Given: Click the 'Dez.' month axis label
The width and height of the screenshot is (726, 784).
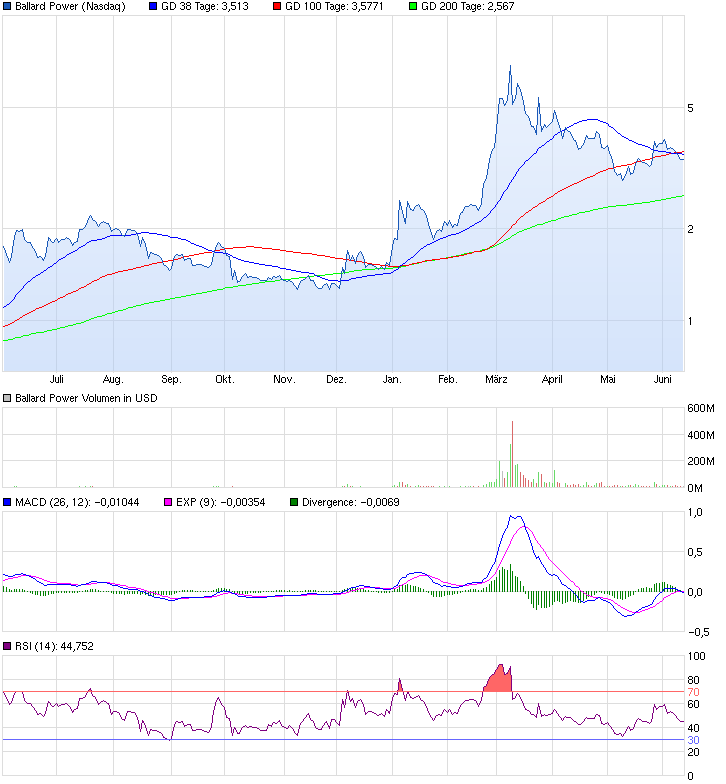Looking at the screenshot, I should [x=336, y=380].
